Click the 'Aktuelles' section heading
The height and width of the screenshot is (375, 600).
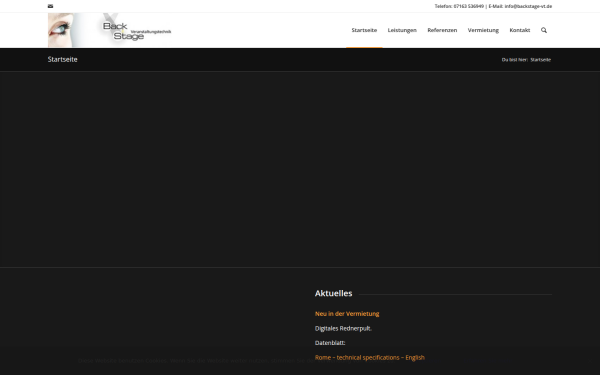pos(334,293)
